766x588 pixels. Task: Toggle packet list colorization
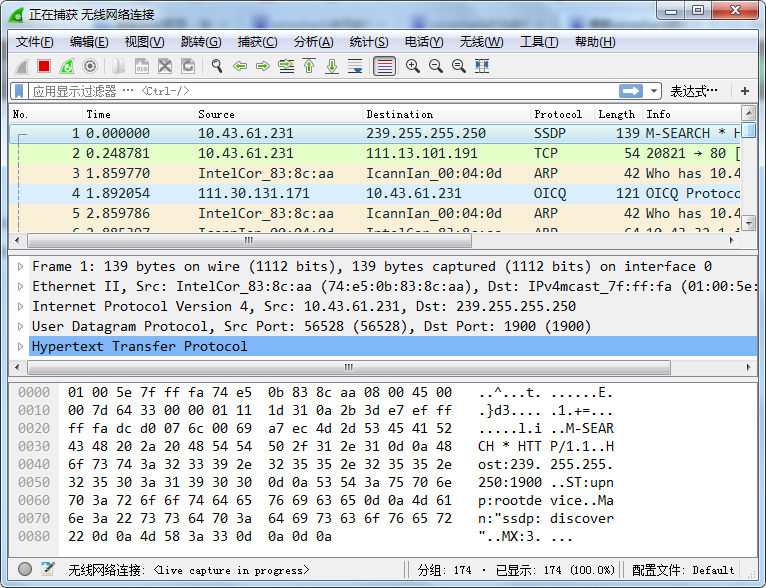[x=384, y=66]
